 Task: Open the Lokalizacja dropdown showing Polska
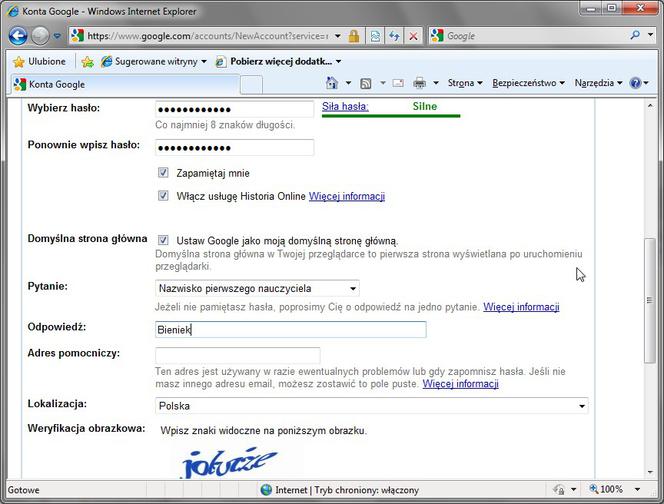tap(371, 406)
